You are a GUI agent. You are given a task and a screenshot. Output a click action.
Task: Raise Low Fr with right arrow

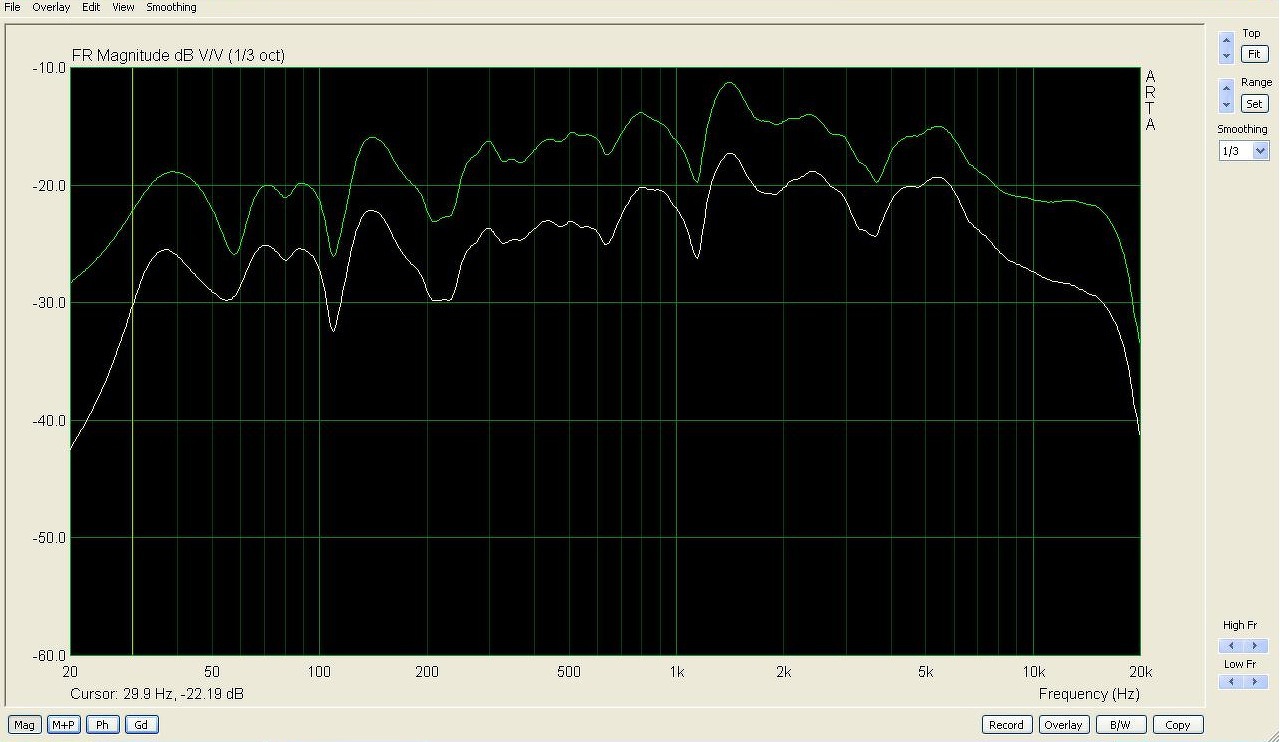1255,682
